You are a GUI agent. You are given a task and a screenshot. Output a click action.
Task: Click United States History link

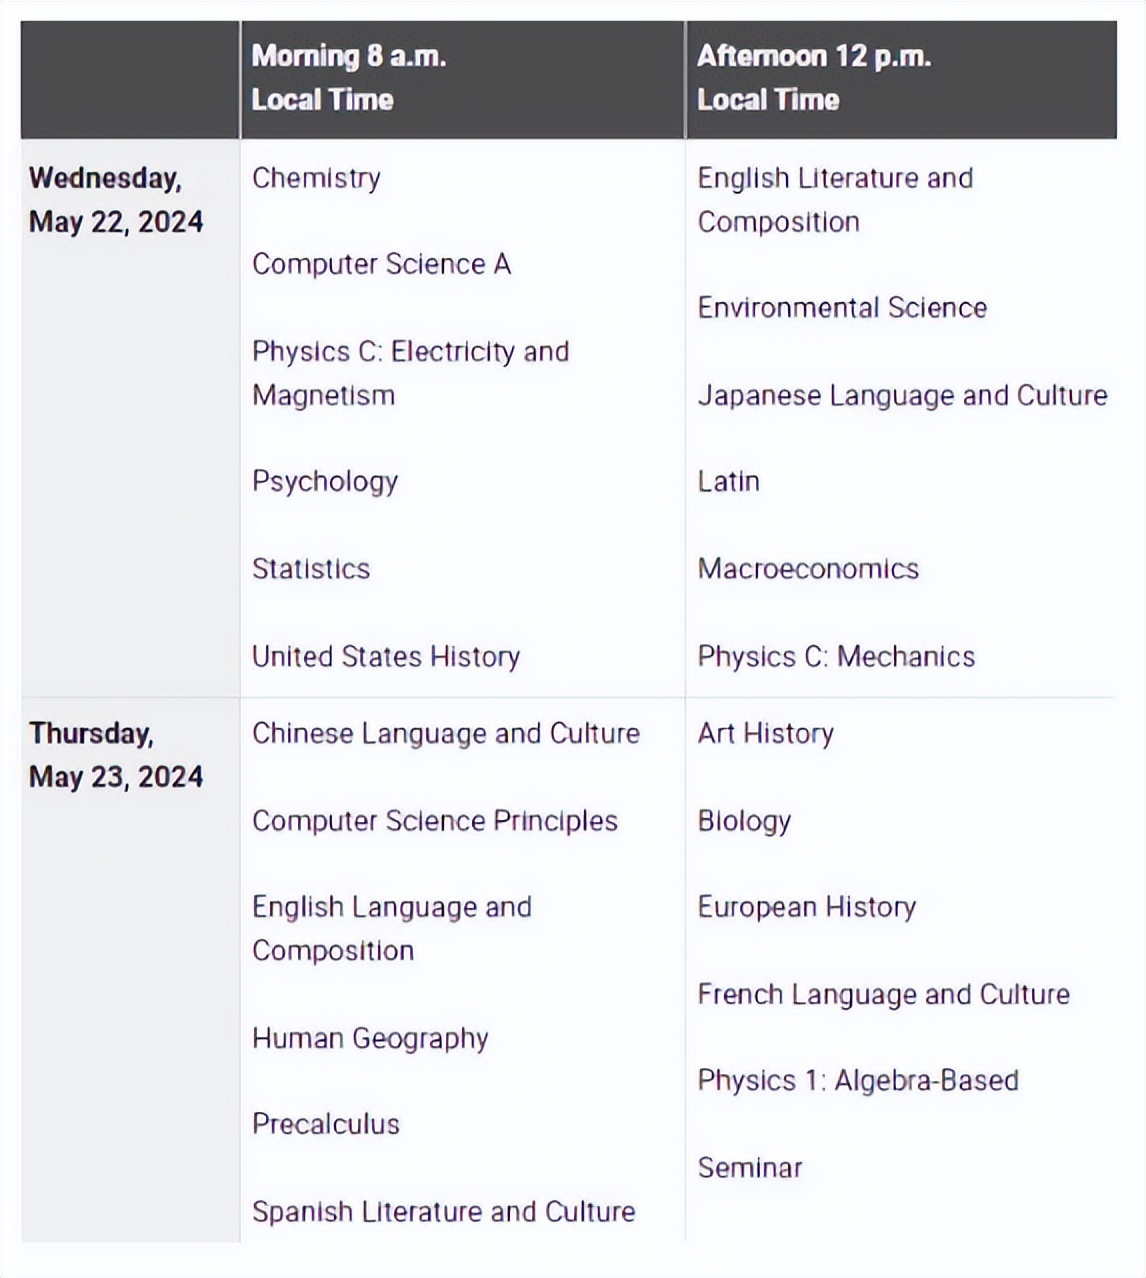386,656
